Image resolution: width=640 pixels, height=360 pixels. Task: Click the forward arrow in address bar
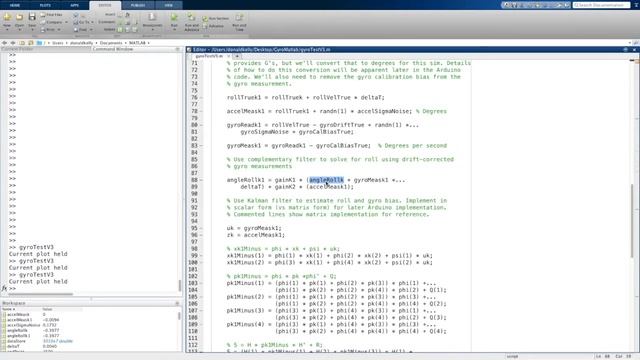[13, 42]
